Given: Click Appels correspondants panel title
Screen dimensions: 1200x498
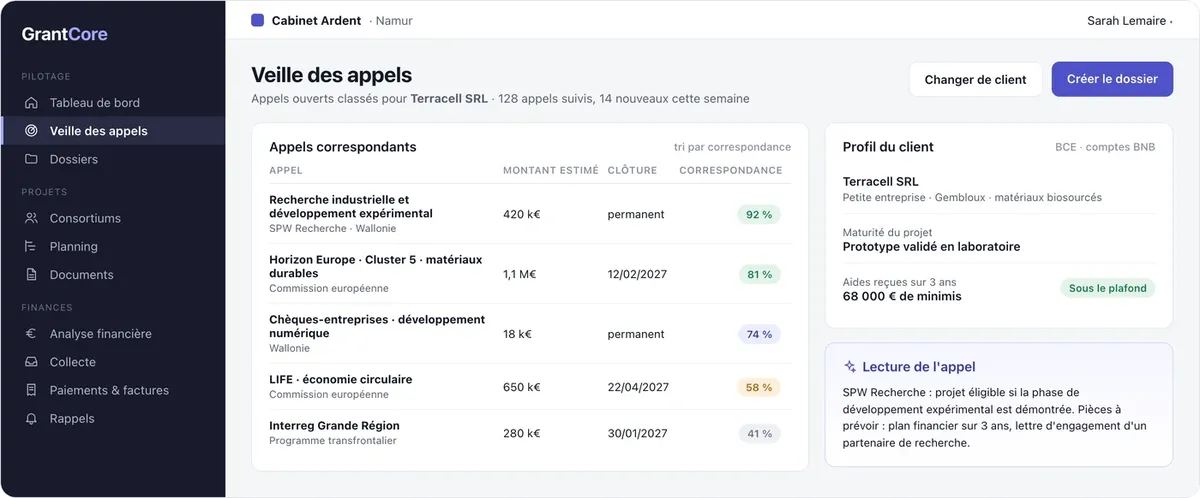Looking at the screenshot, I should point(343,147).
